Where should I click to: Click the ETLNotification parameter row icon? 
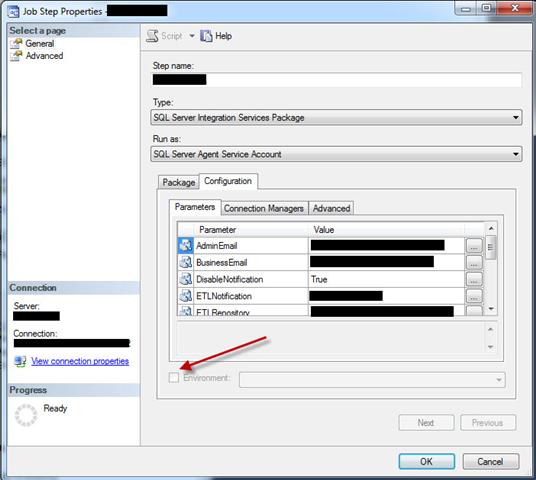(186, 296)
